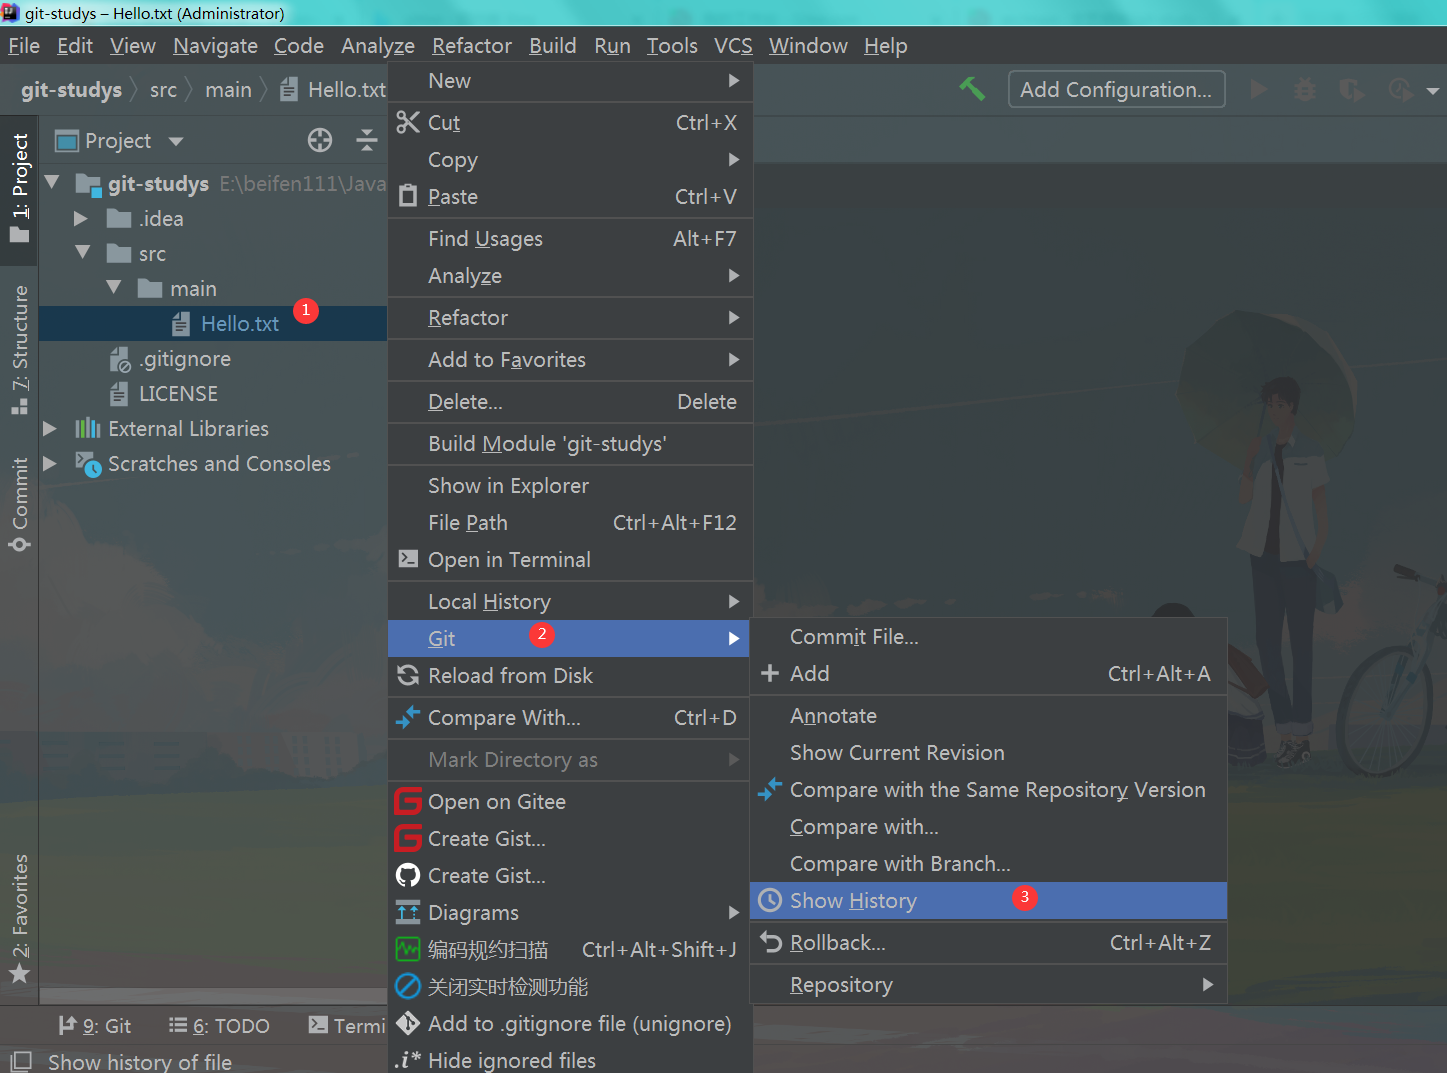1447x1073 pixels.
Task: Click Compare With... in context menu
Action: tap(570, 718)
